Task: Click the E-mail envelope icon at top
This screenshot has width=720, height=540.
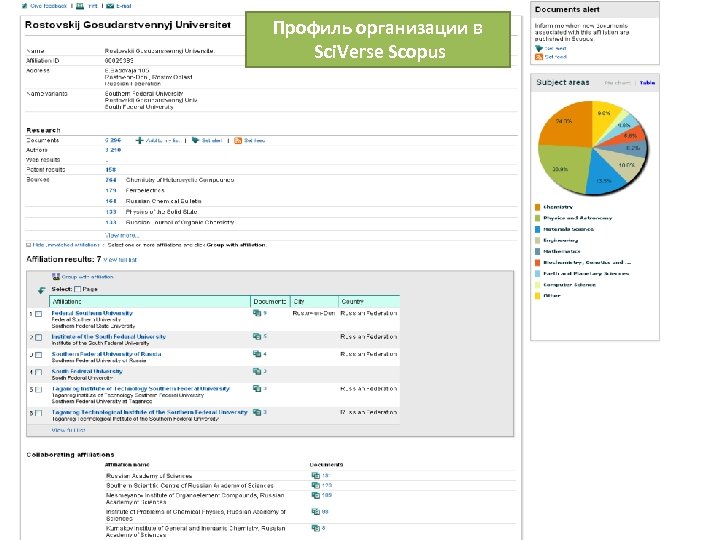Action: [110, 6]
